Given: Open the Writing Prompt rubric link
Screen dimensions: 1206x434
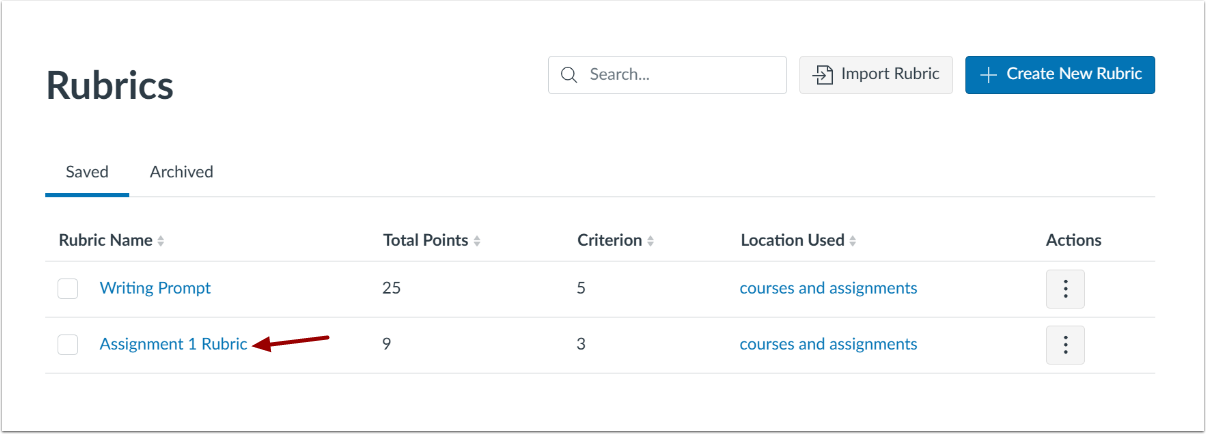Looking at the screenshot, I should (x=155, y=288).
